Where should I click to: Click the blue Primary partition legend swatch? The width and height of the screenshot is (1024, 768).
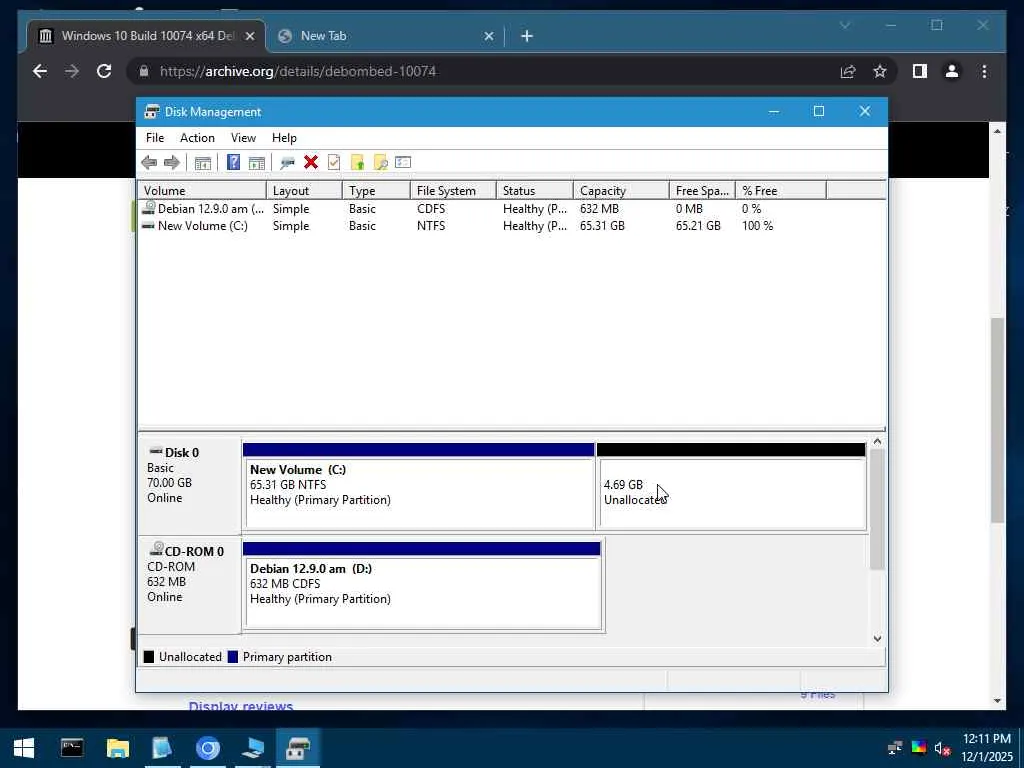[232, 657]
